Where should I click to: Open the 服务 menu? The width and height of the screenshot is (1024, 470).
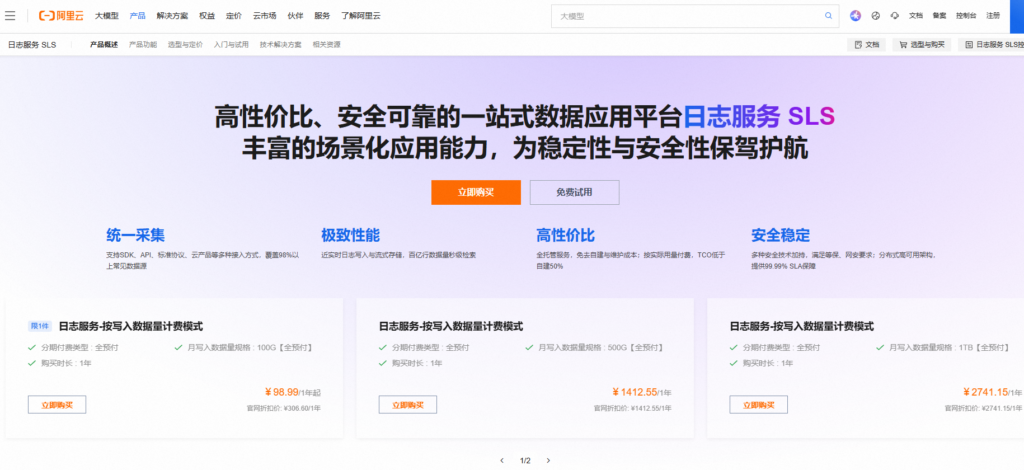(322, 16)
